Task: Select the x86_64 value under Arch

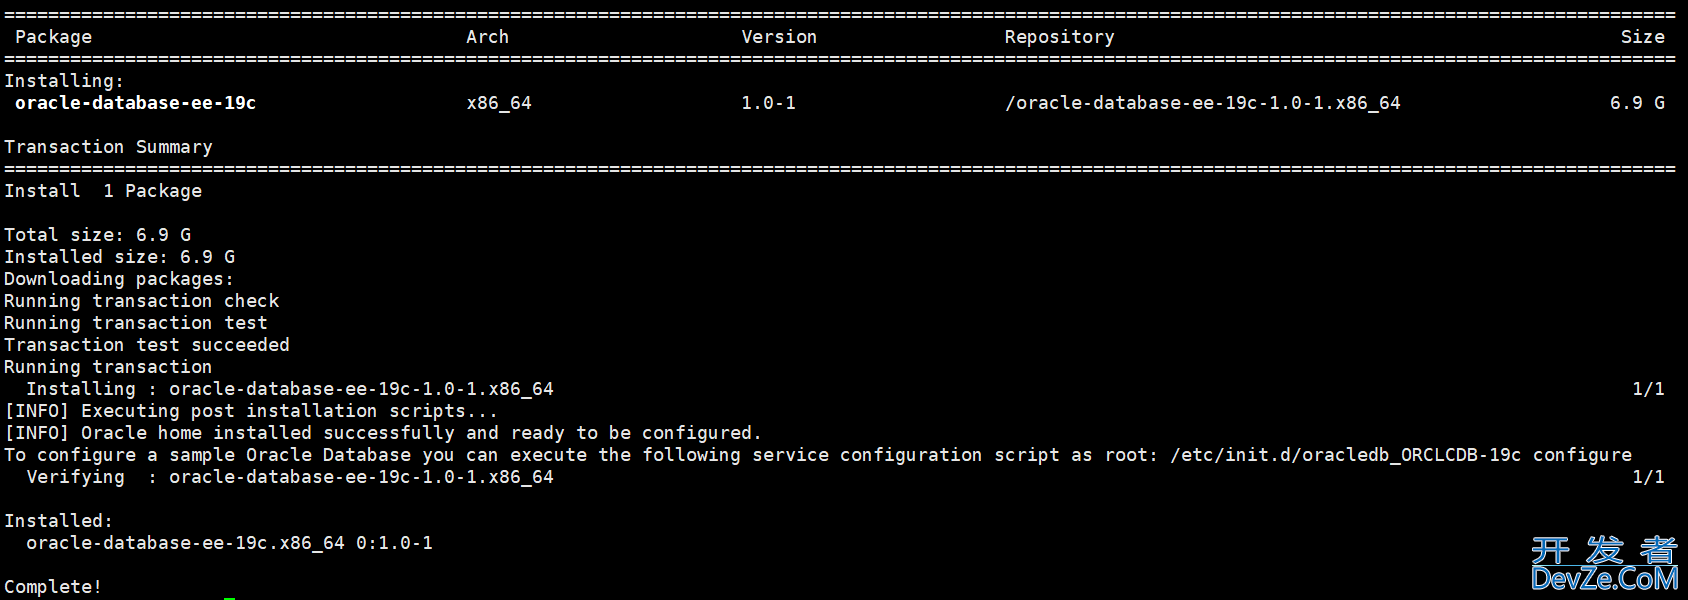Action: click(x=499, y=103)
